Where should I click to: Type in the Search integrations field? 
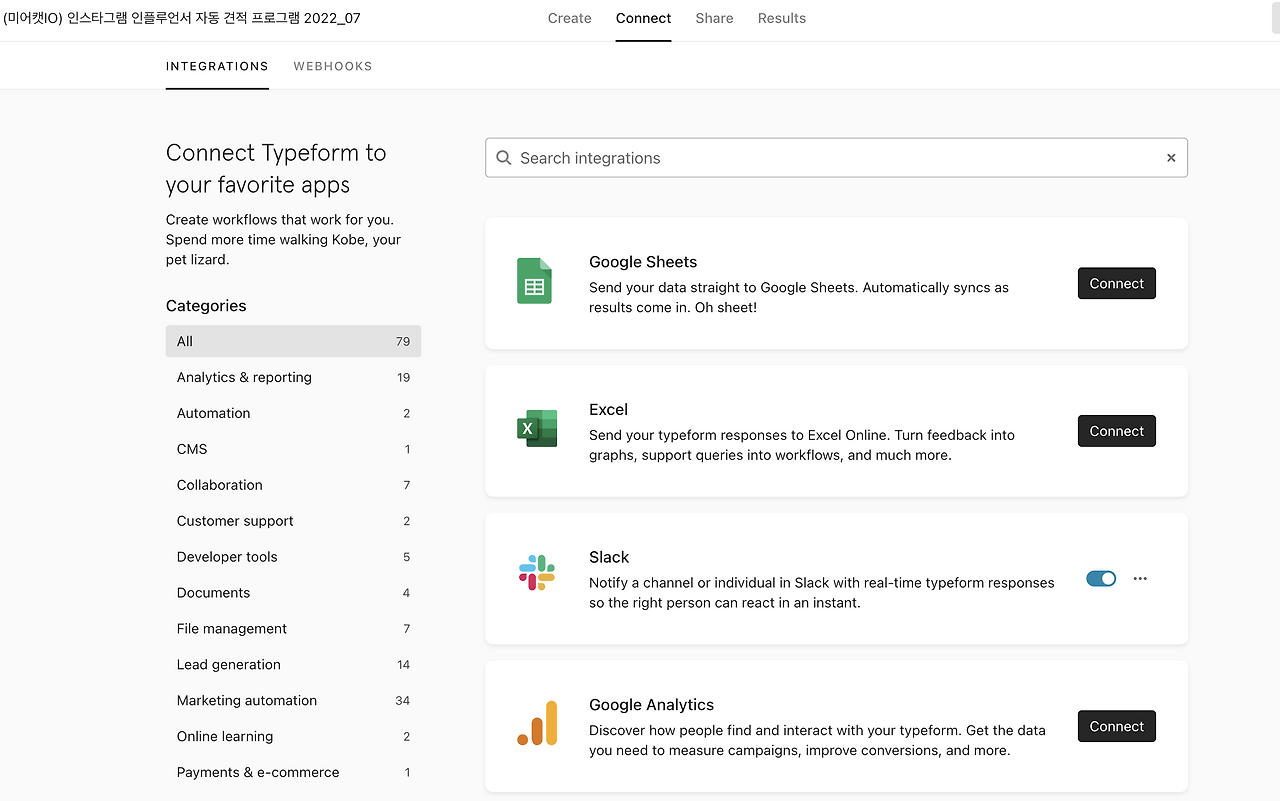tap(836, 158)
